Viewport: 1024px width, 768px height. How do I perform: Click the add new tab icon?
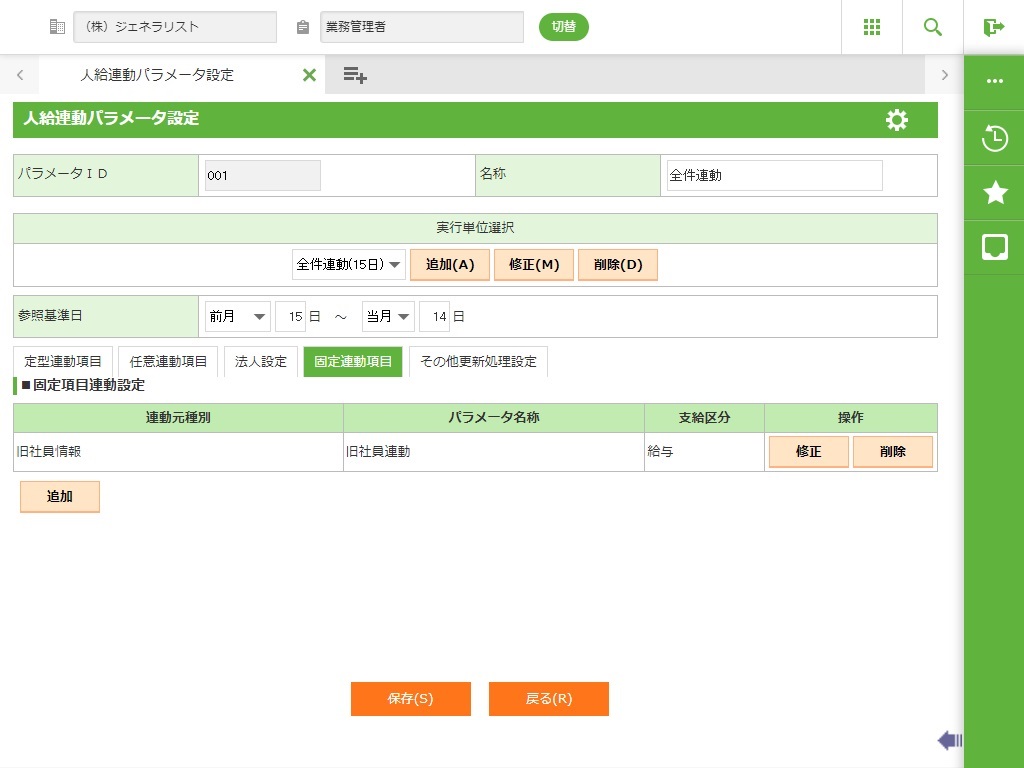354,75
